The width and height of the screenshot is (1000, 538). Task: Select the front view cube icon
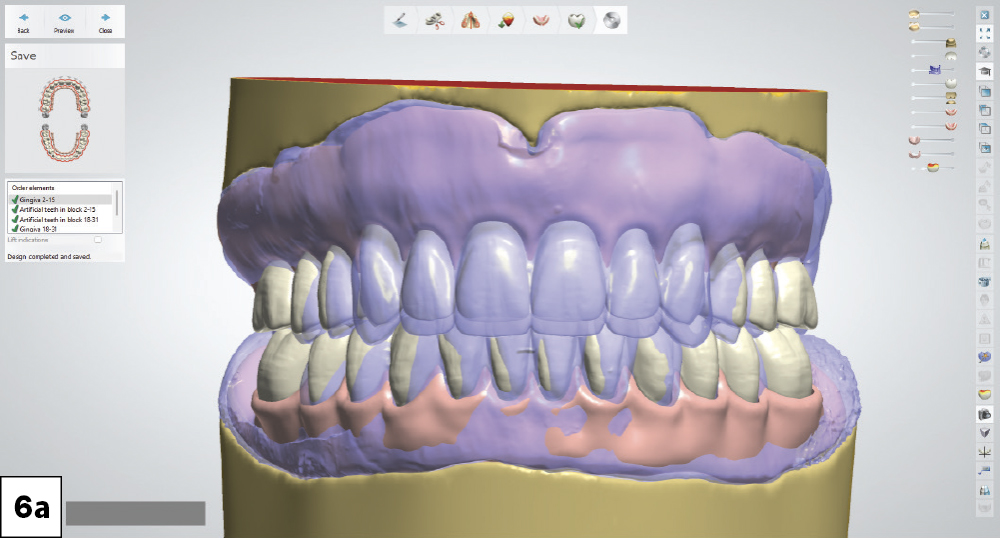pos(985,91)
